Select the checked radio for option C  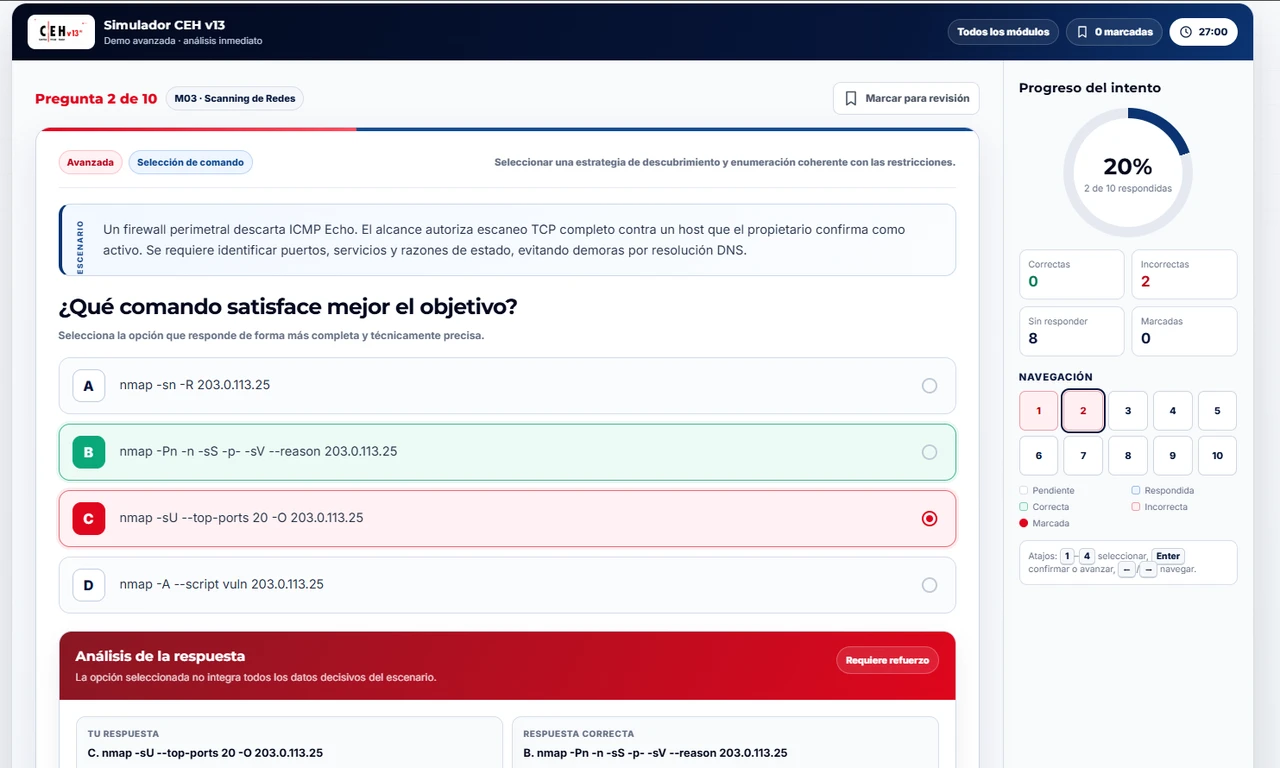coord(929,518)
